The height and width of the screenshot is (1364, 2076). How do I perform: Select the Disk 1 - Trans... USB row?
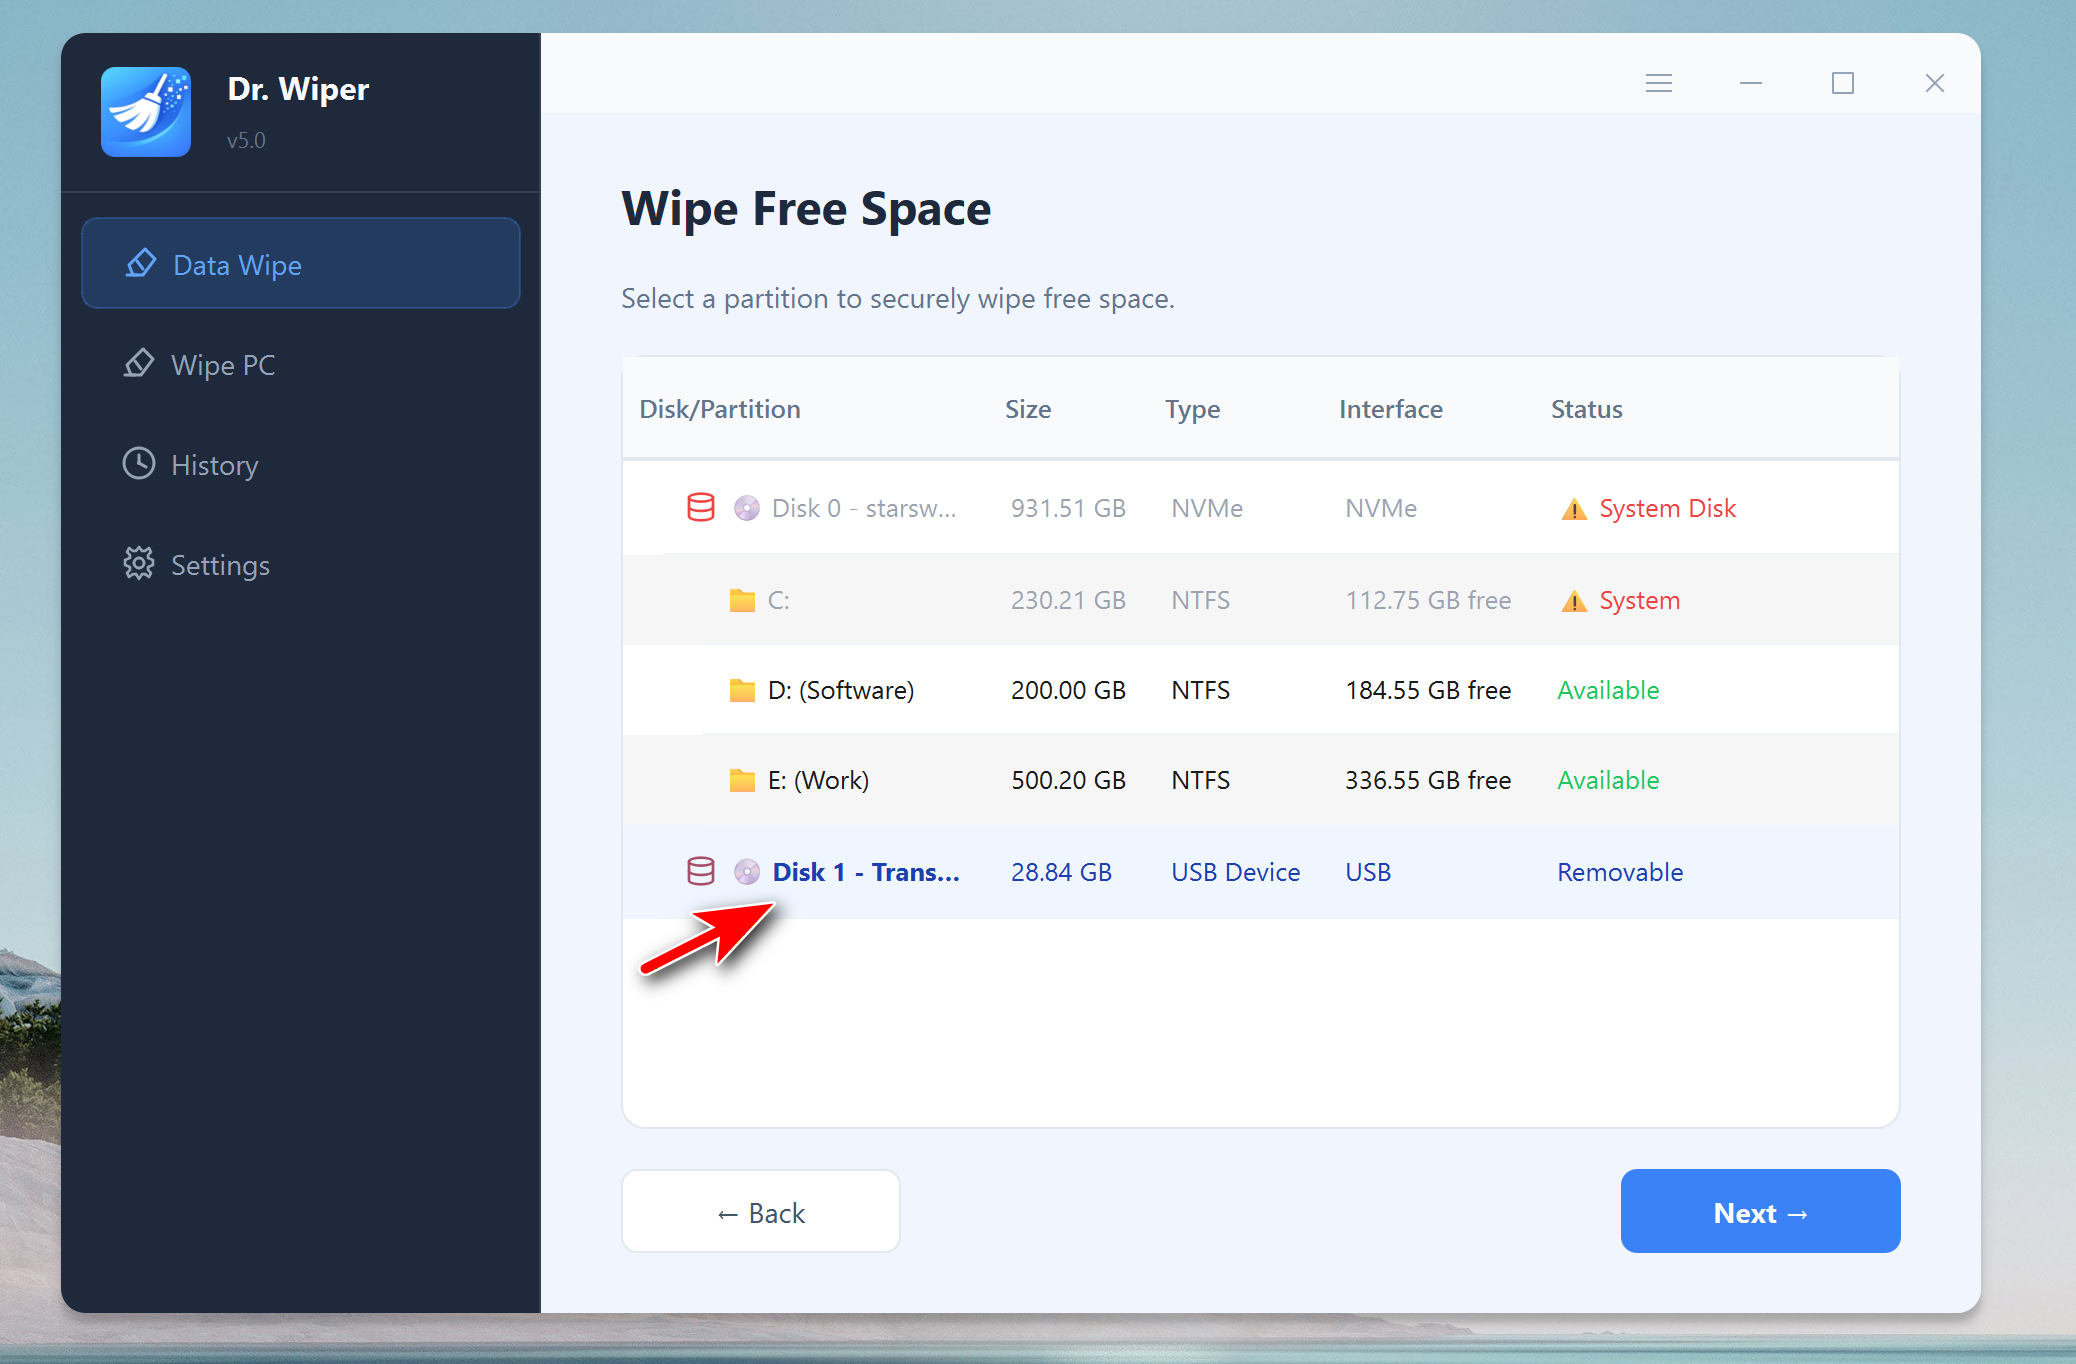pos(1260,872)
